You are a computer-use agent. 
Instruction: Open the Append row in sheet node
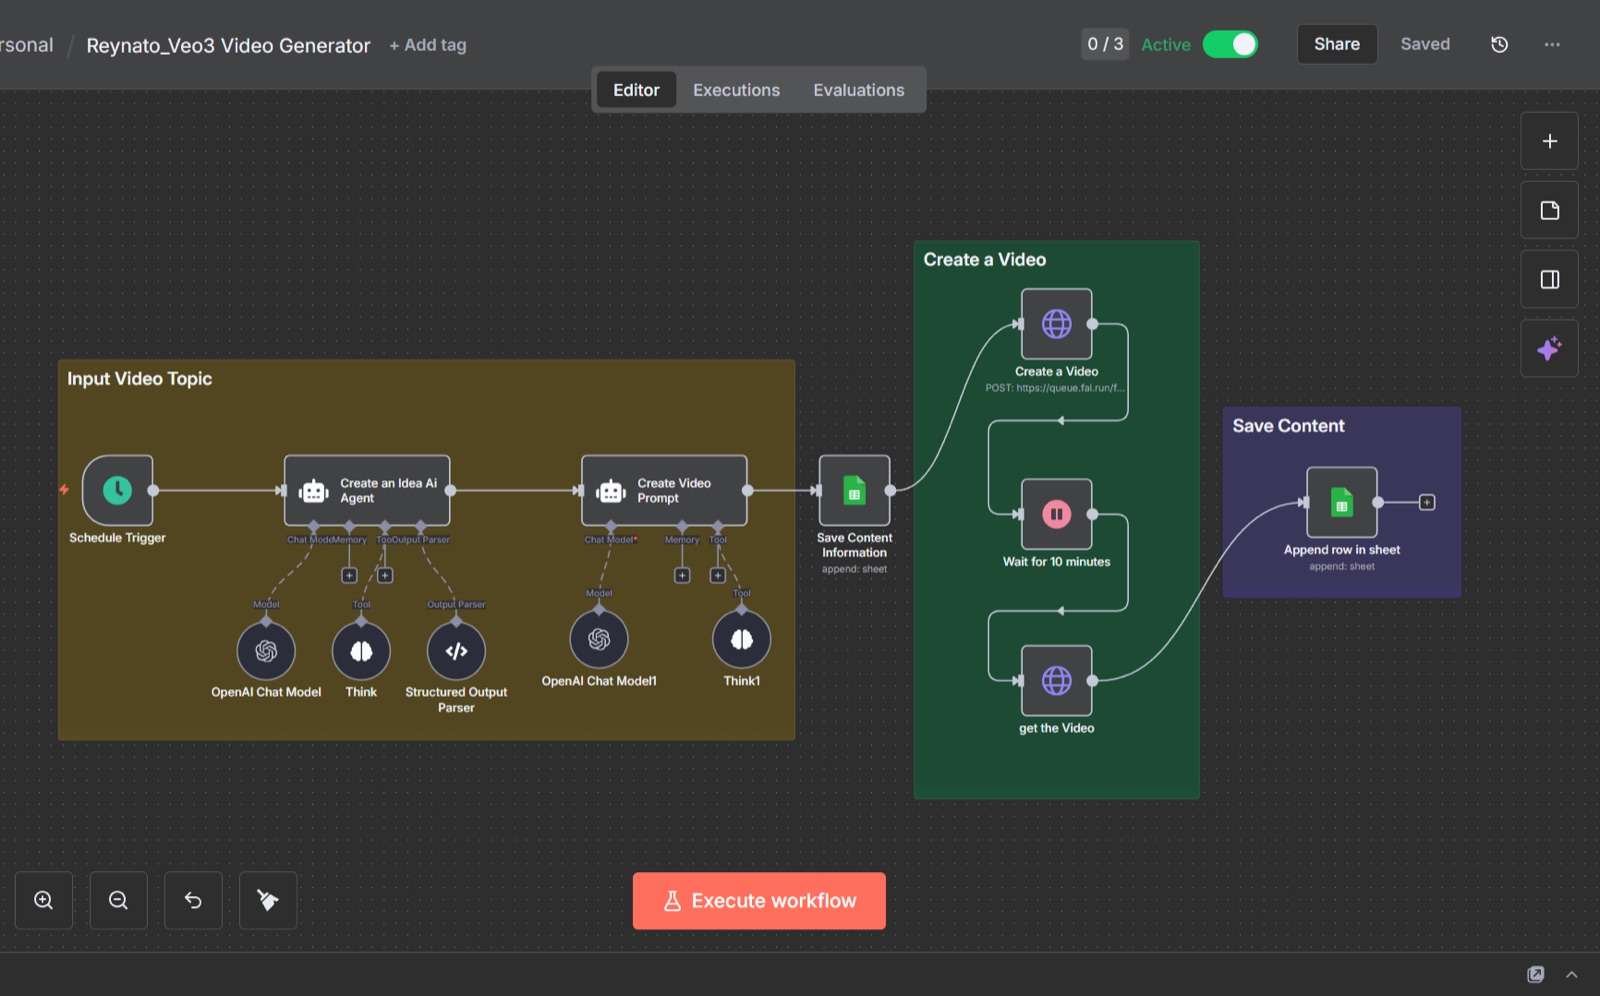point(1342,502)
